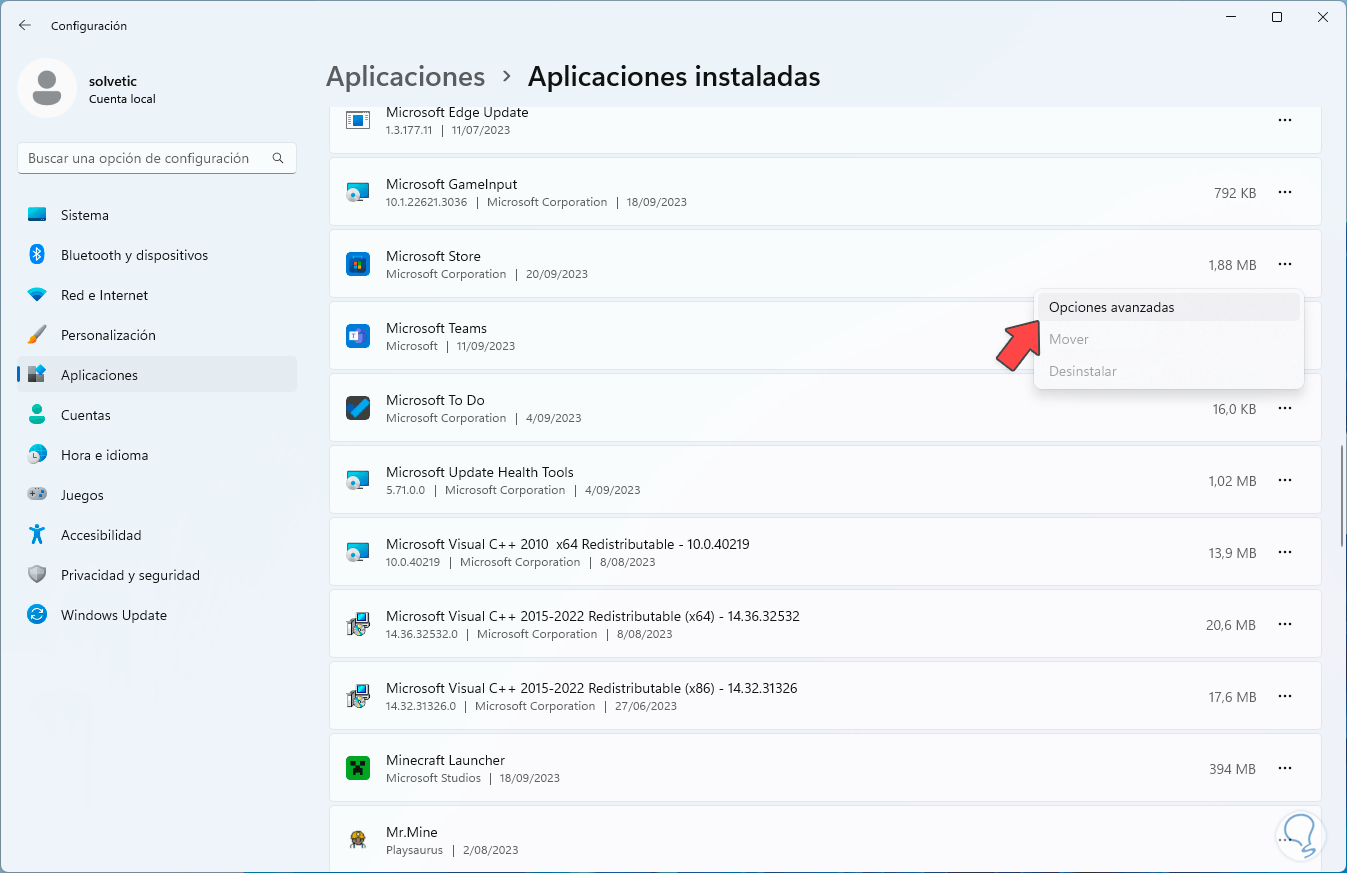The height and width of the screenshot is (873, 1347).
Task: Click the Microsoft Edge Update app icon
Action: pyautogui.click(x=358, y=120)
